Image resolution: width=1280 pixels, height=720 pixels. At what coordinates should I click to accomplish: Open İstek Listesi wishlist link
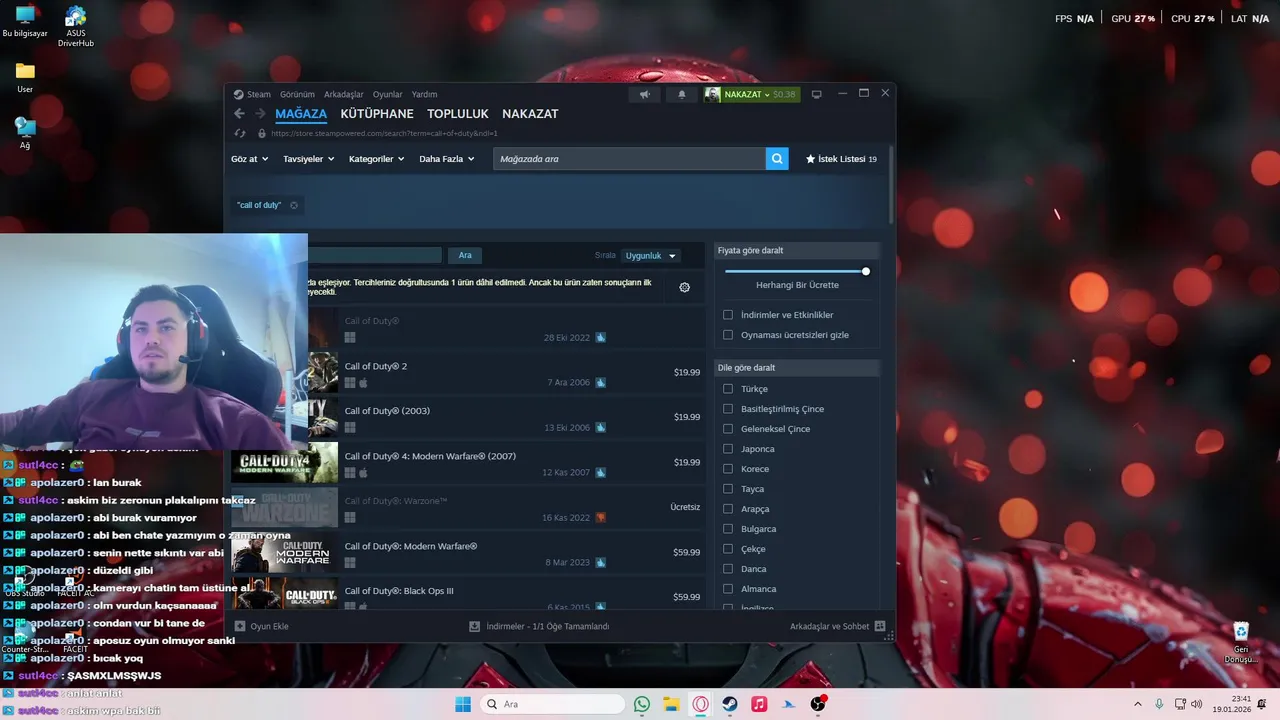(841, 159)
